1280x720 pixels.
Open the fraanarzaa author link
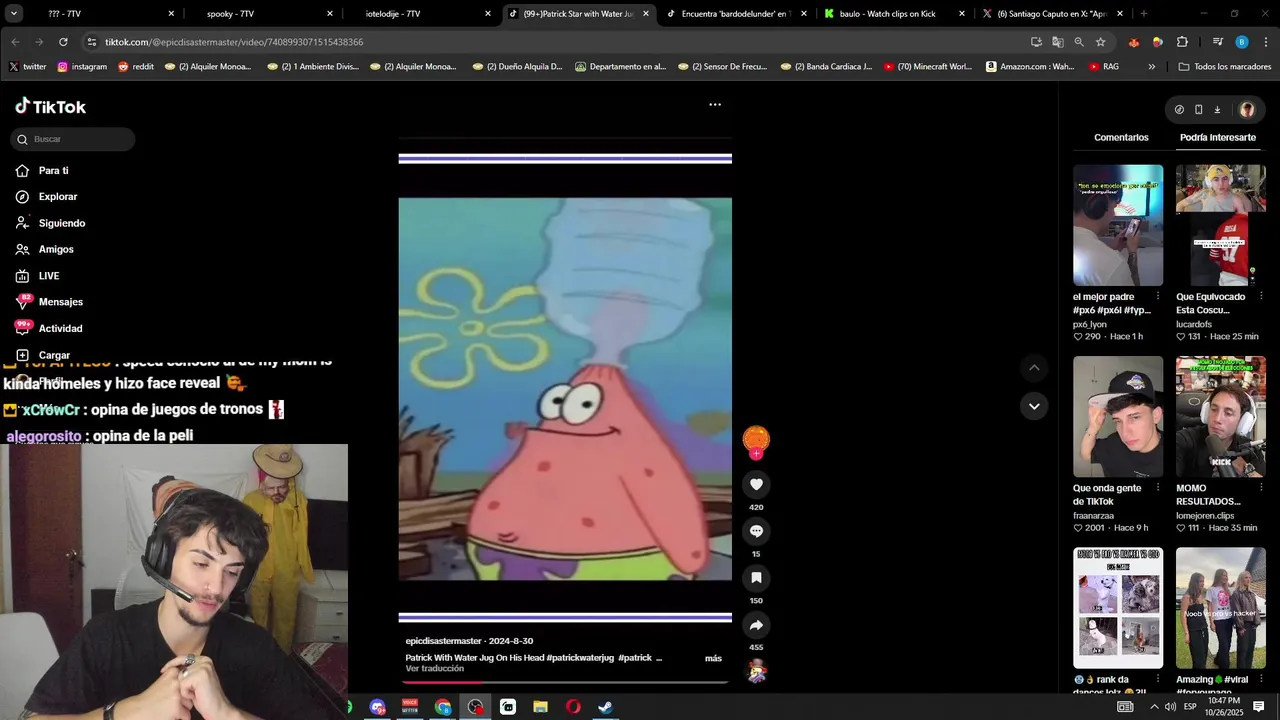tap(1093, 515)
